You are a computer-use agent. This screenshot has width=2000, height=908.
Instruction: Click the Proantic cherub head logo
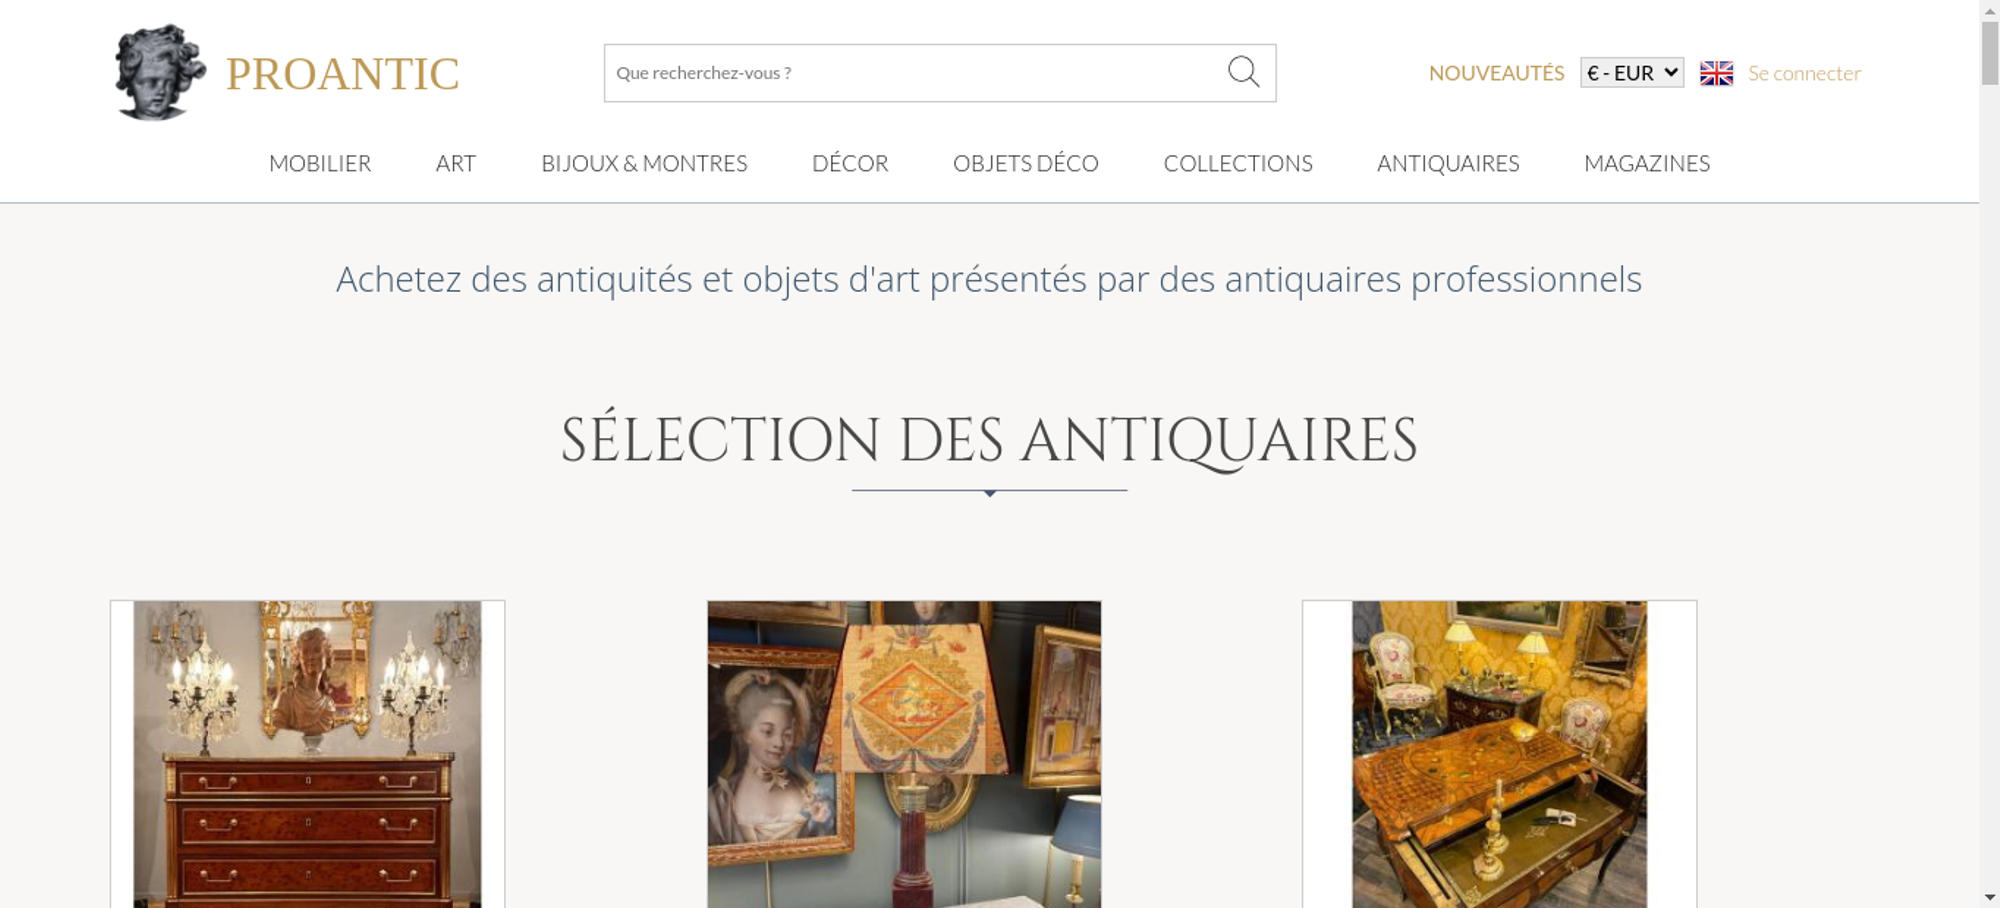coord(160,73)
